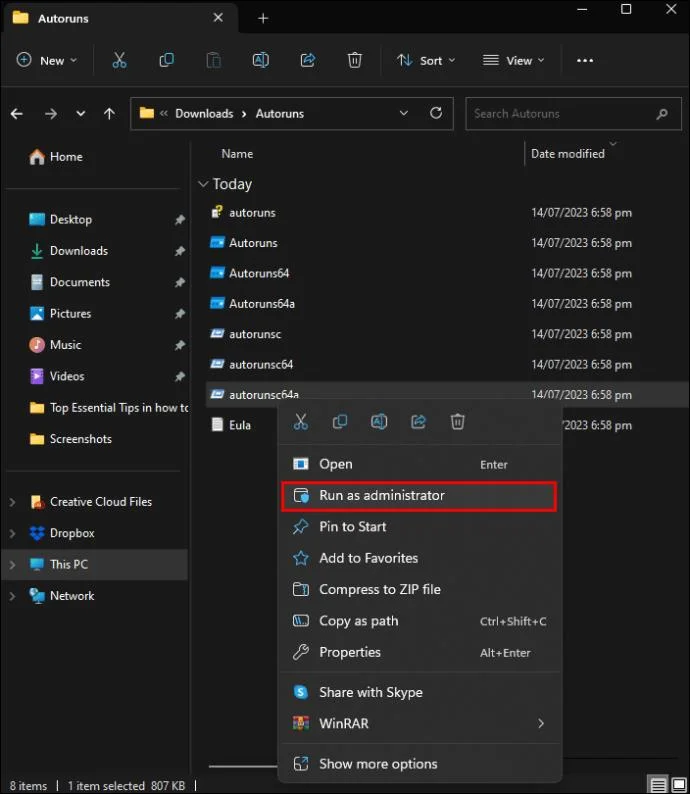Rename via the context menu rename icon
Image resolution: width=690 pixels, height=794 pixels.
[x=379, y=421]
